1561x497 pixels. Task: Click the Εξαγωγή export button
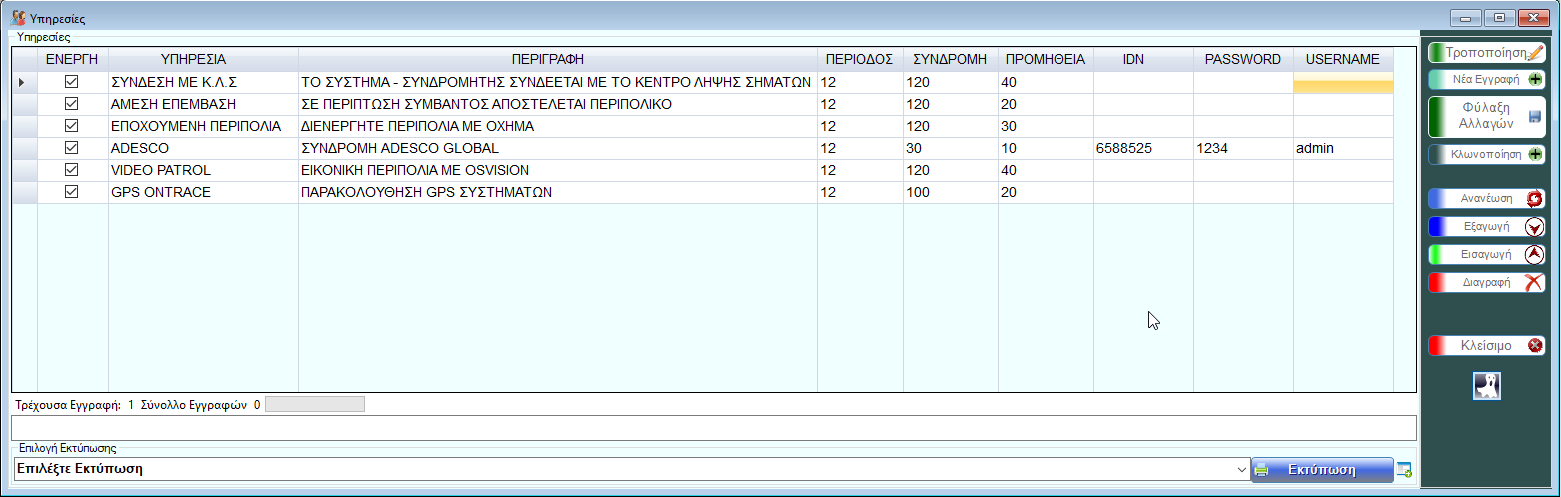click(x=1486, y=227)
